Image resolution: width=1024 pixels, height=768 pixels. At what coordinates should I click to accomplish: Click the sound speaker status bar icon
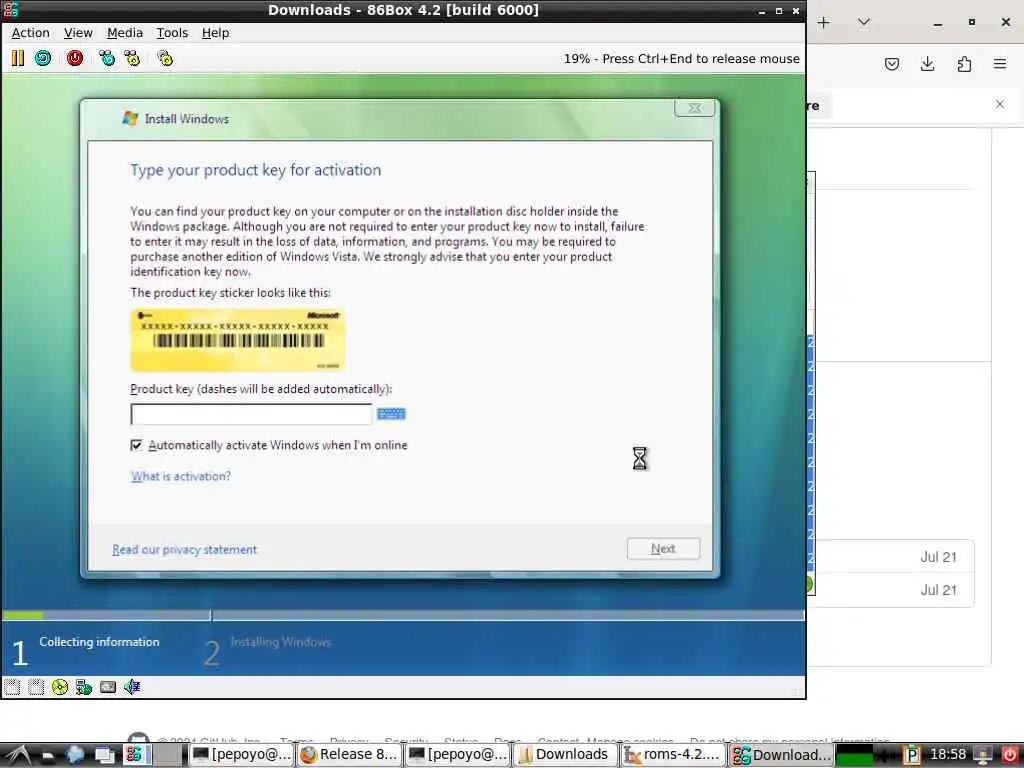132,686
